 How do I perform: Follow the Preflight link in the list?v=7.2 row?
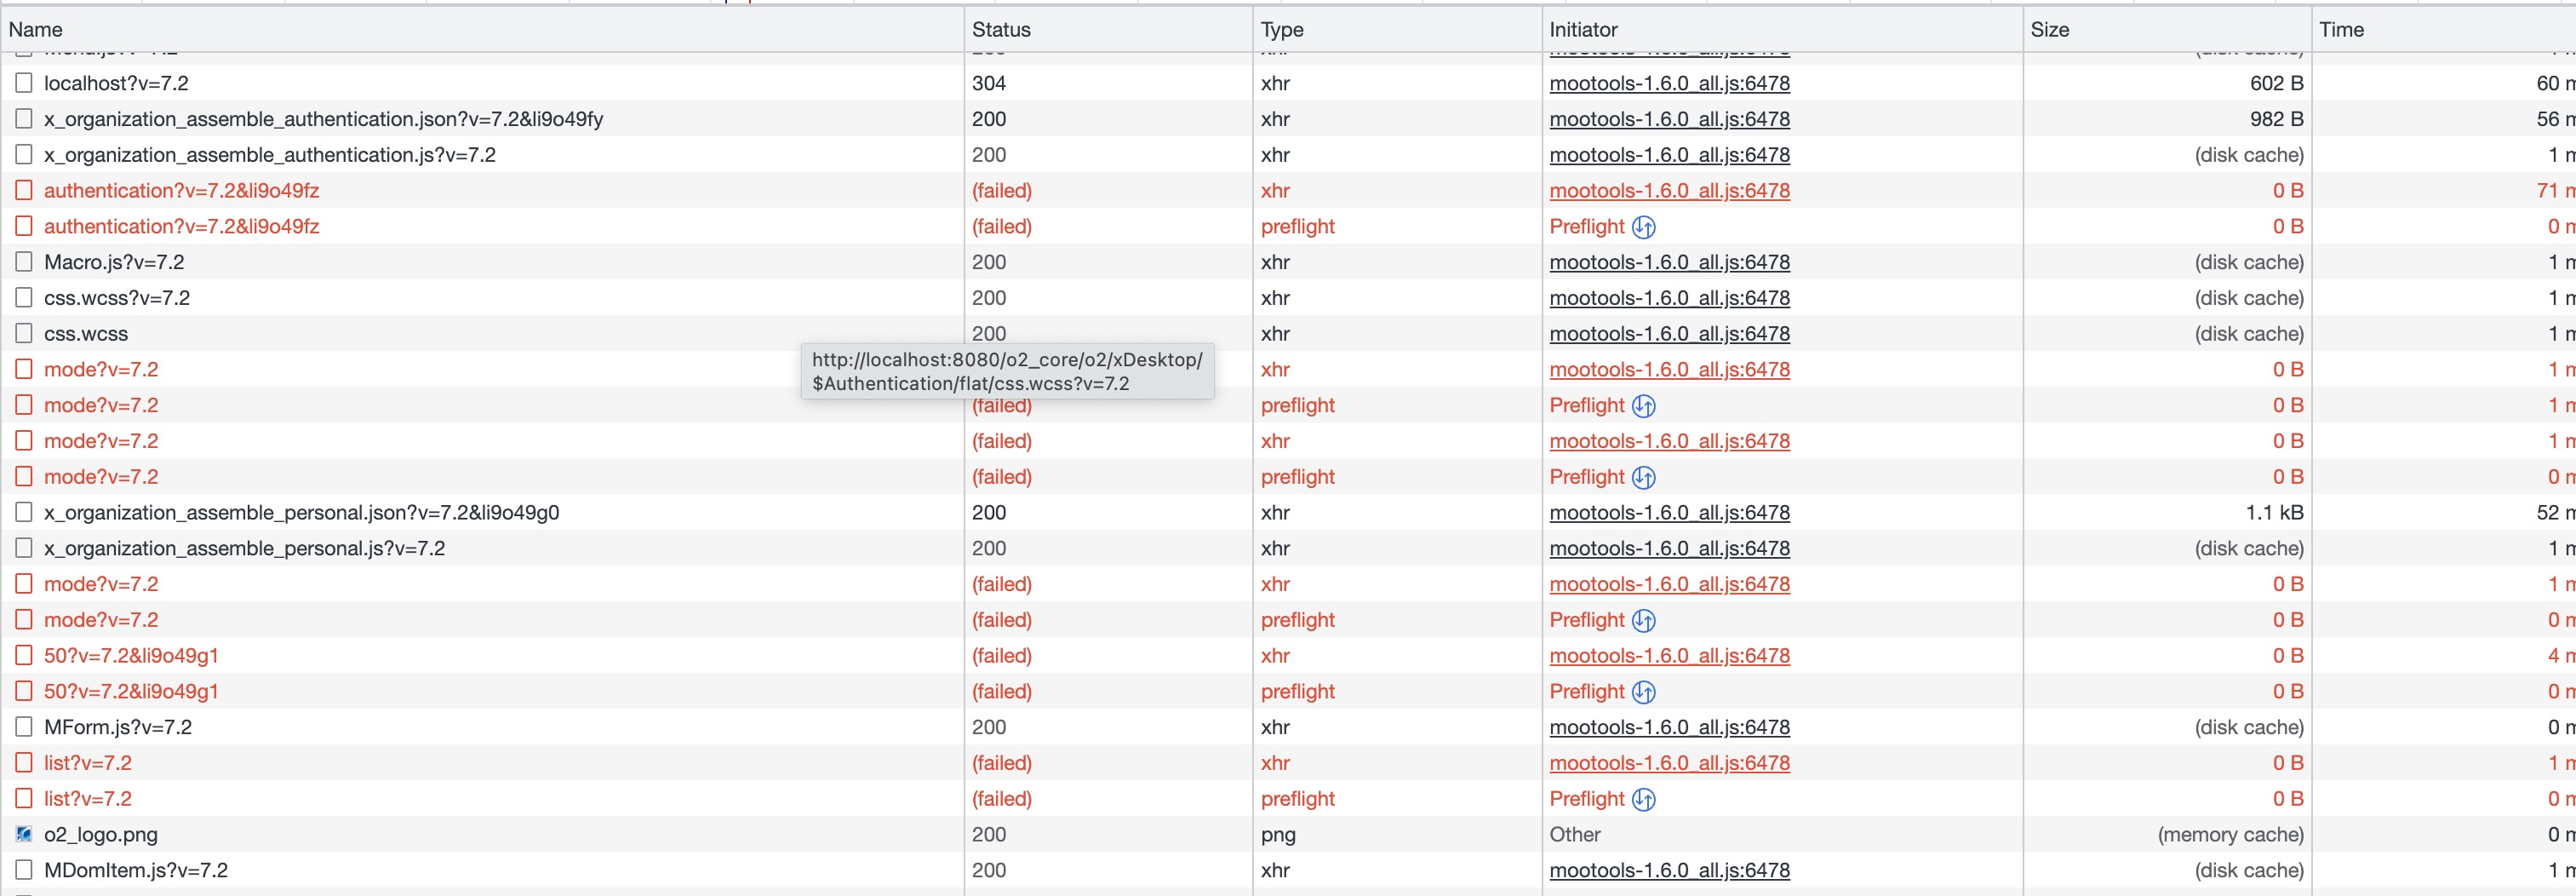[x=1587, y=799]
